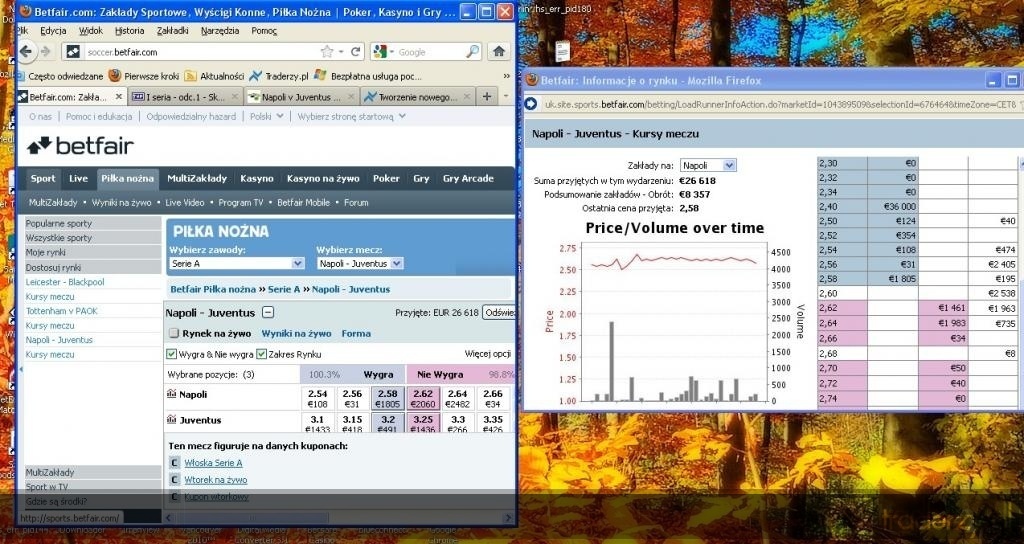Open the Wybierz zawody Serie A dropdown

click(236, 263)
